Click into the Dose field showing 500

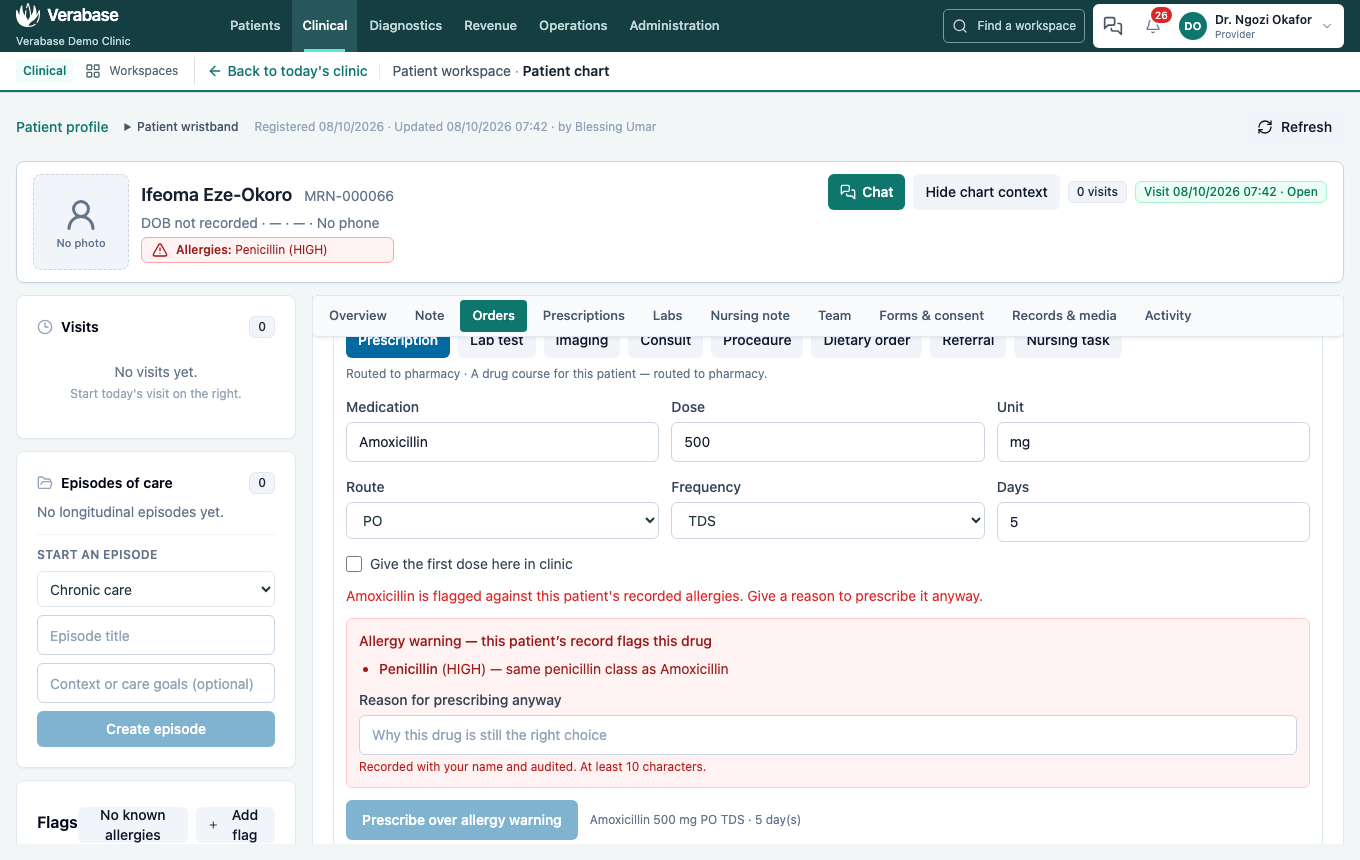tap(828, 442)
